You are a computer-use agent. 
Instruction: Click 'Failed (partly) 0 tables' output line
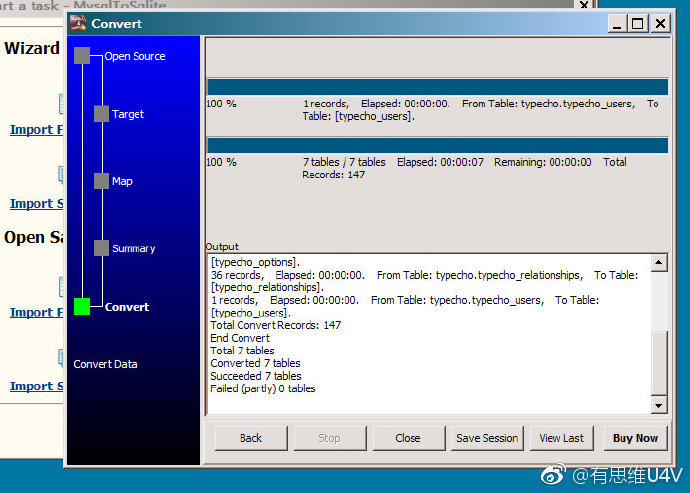263,389
